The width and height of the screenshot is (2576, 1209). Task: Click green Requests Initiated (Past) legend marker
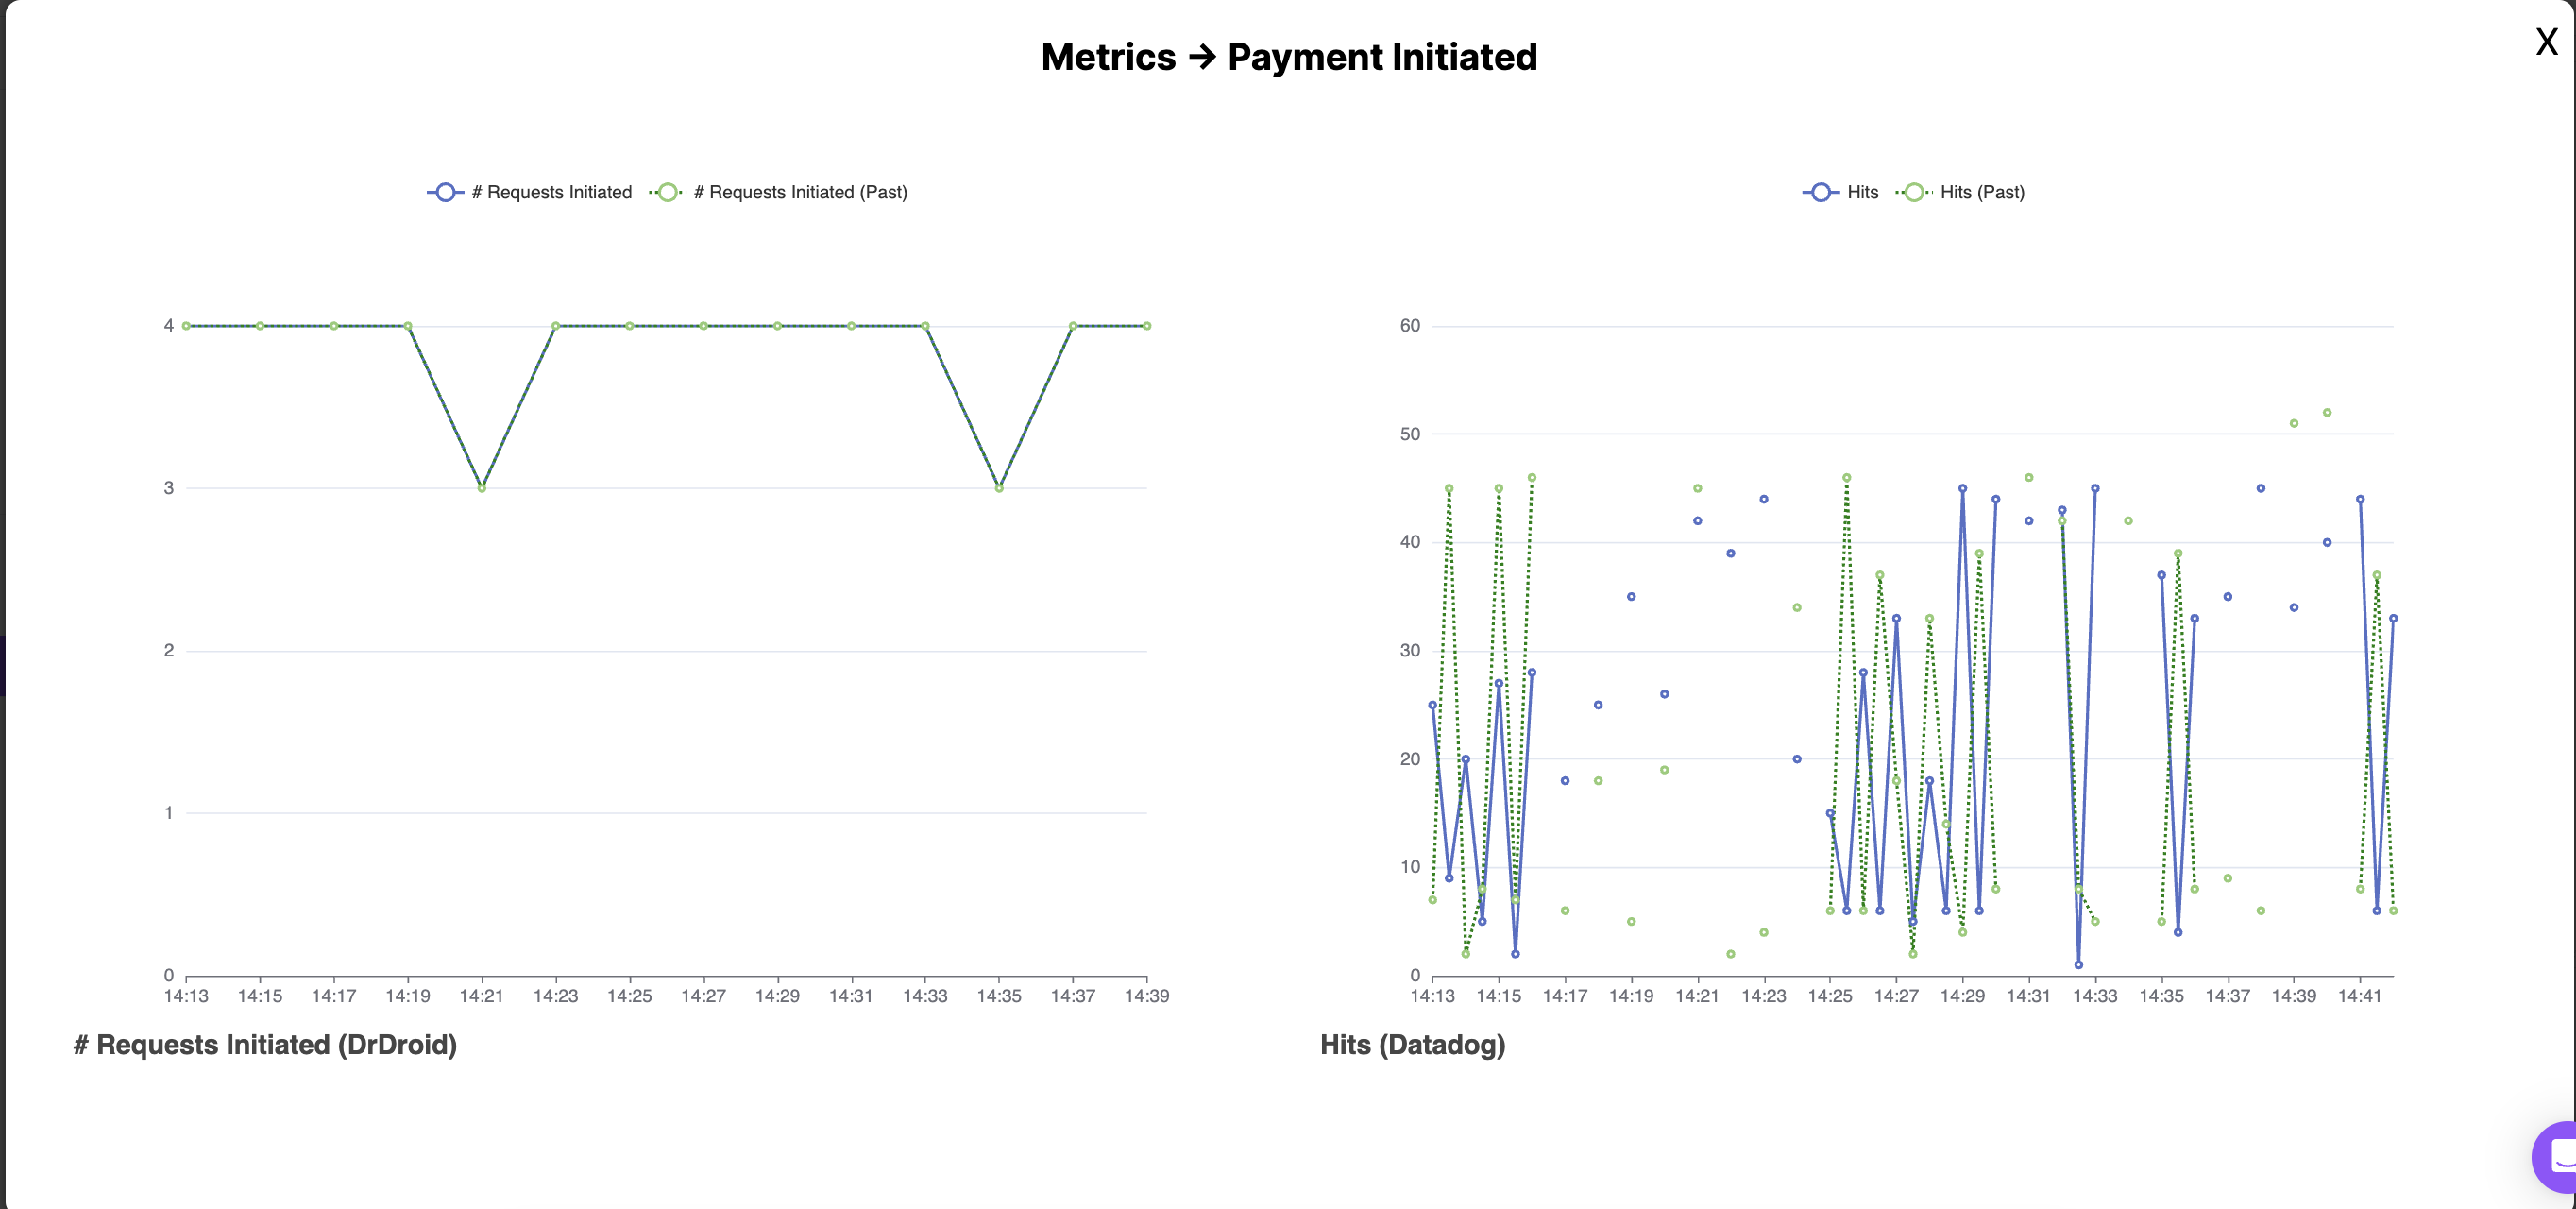click(668, 192)
